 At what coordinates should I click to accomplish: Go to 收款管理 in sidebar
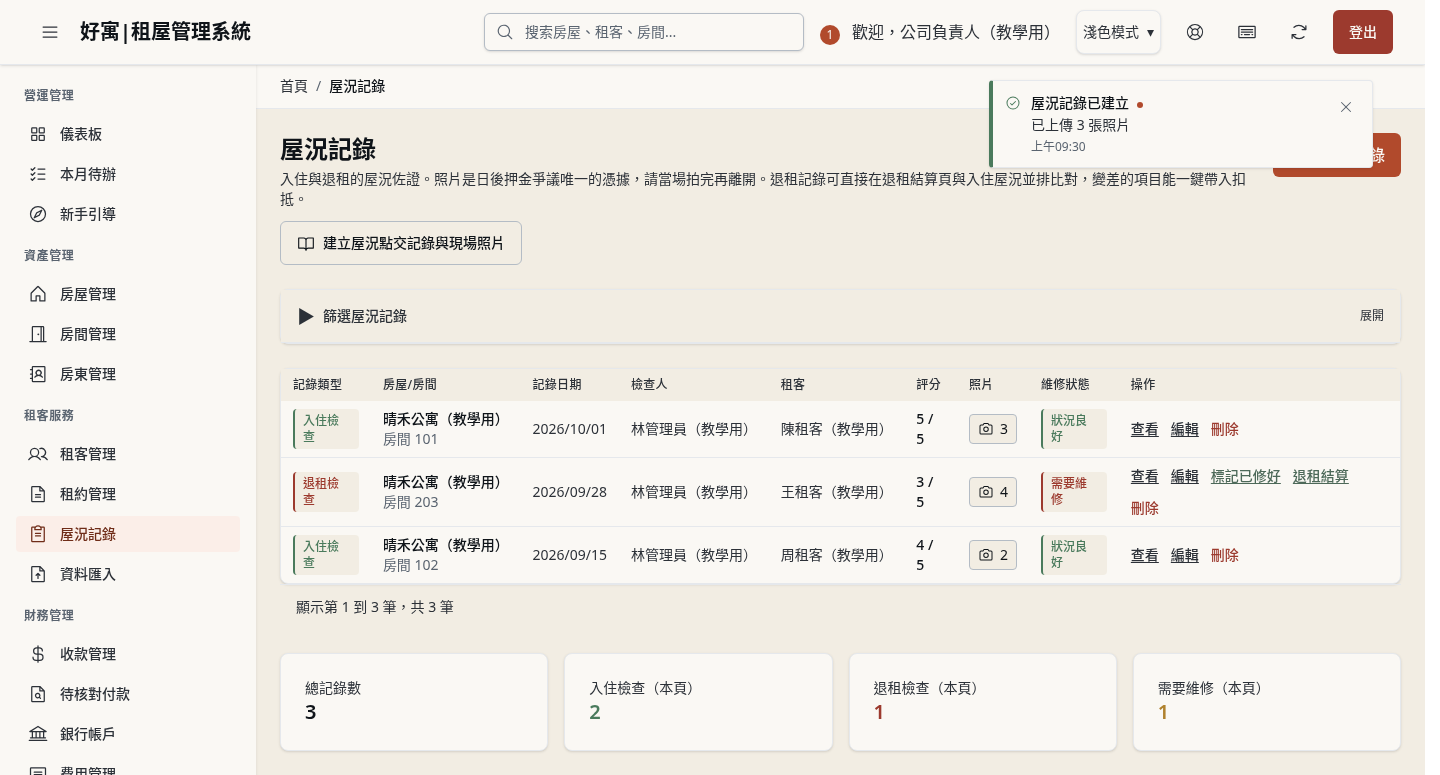[128, 654]
